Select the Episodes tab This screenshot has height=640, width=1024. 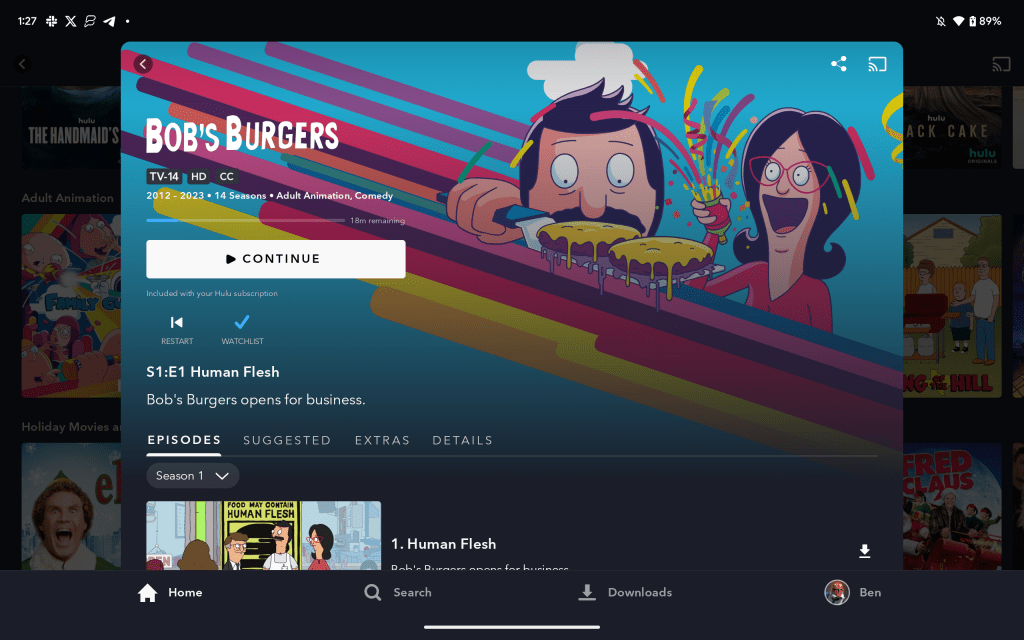pos(184,440)
